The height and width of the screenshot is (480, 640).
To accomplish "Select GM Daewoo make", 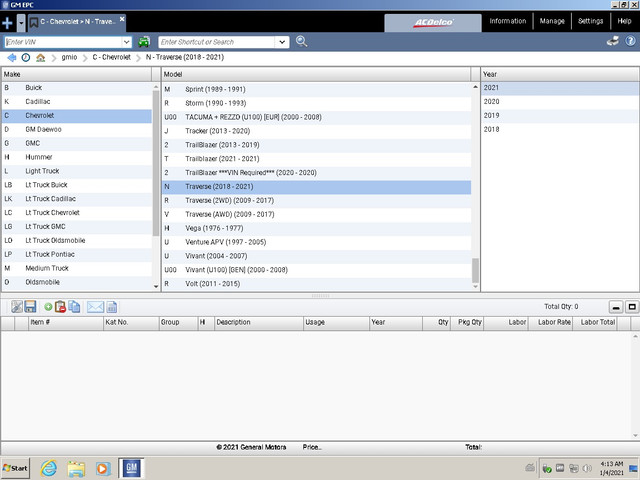I will click(77, 129).
